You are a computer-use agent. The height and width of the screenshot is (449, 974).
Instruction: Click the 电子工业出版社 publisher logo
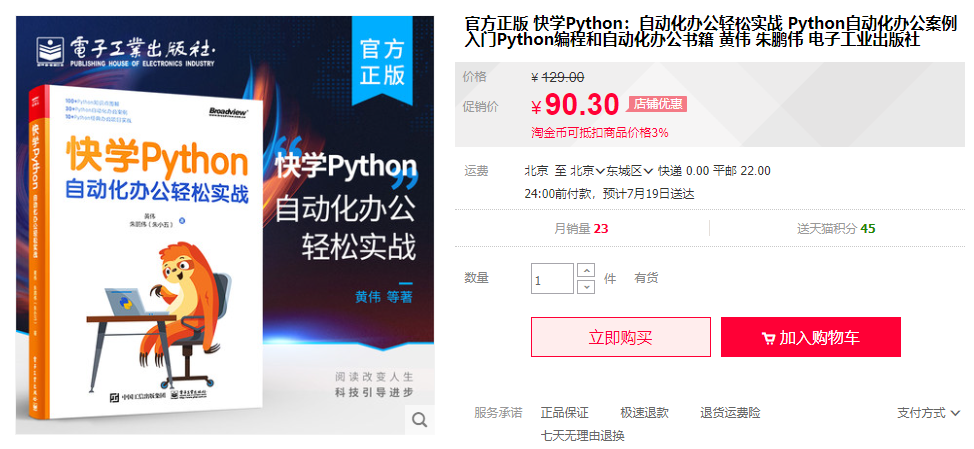tap(125, 51)
